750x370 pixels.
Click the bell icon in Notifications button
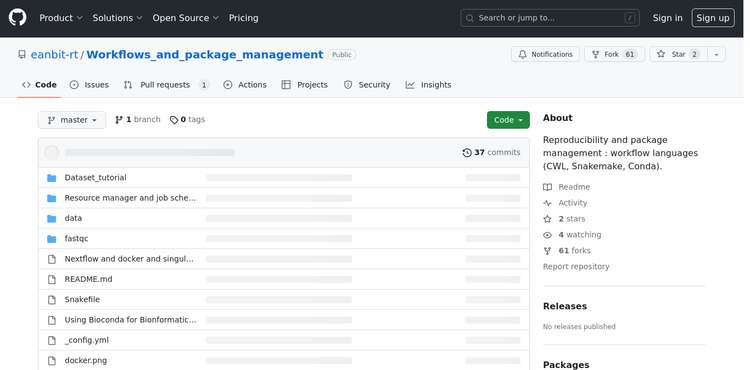click(x=523, y=54)
